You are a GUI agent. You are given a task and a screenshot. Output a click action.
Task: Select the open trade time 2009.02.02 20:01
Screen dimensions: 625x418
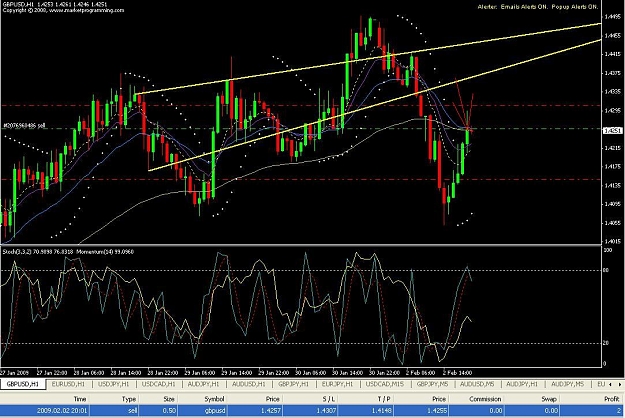(62, 410)
